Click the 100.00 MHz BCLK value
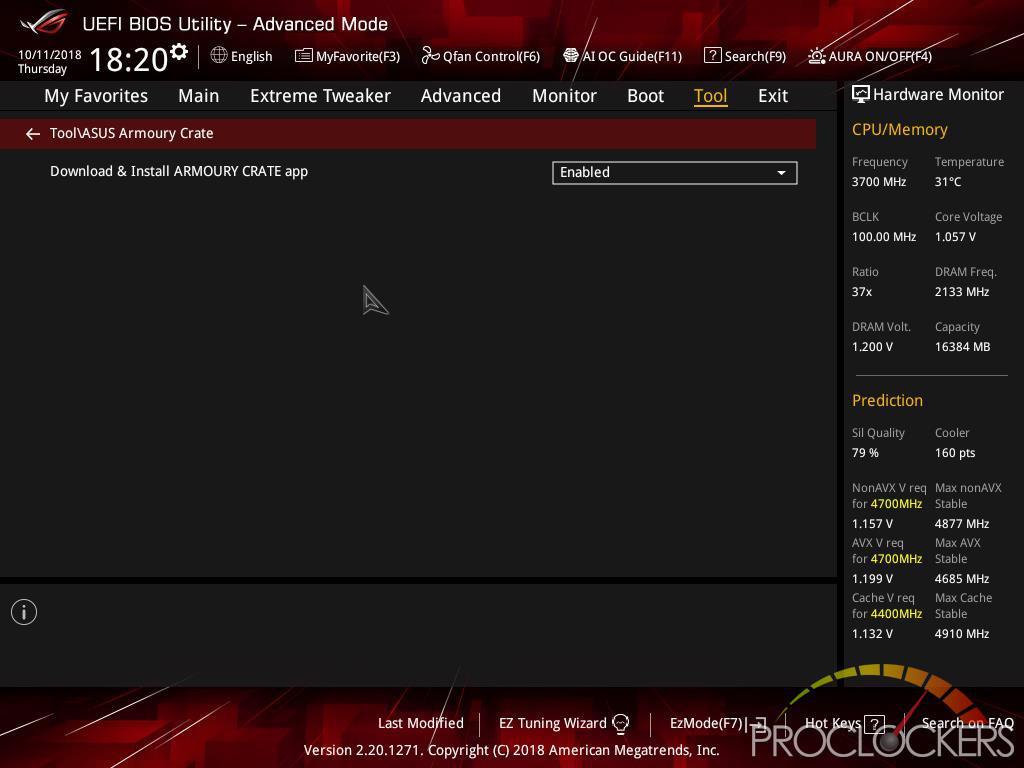 pos(884,236)
